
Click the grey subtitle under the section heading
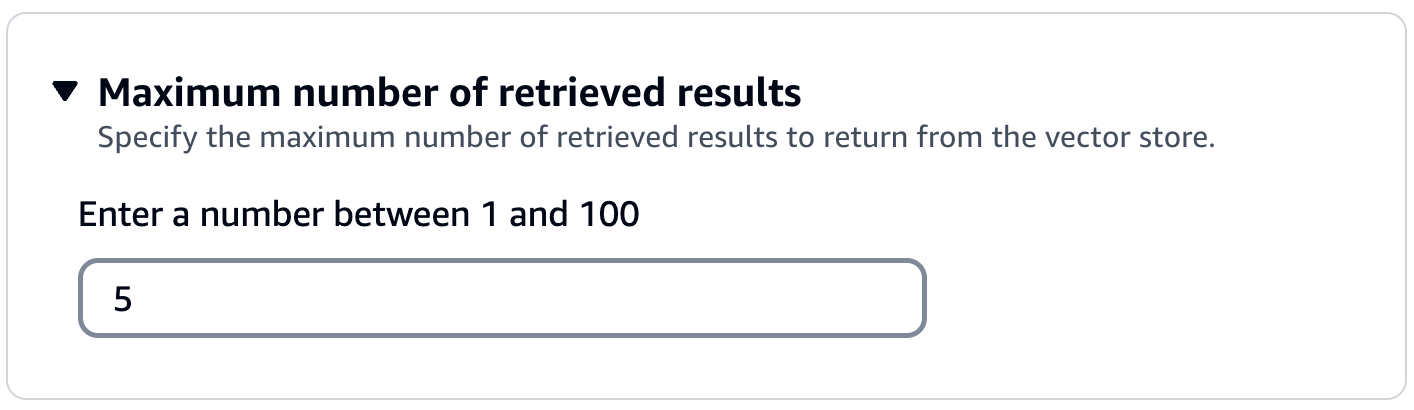point(655,137)
